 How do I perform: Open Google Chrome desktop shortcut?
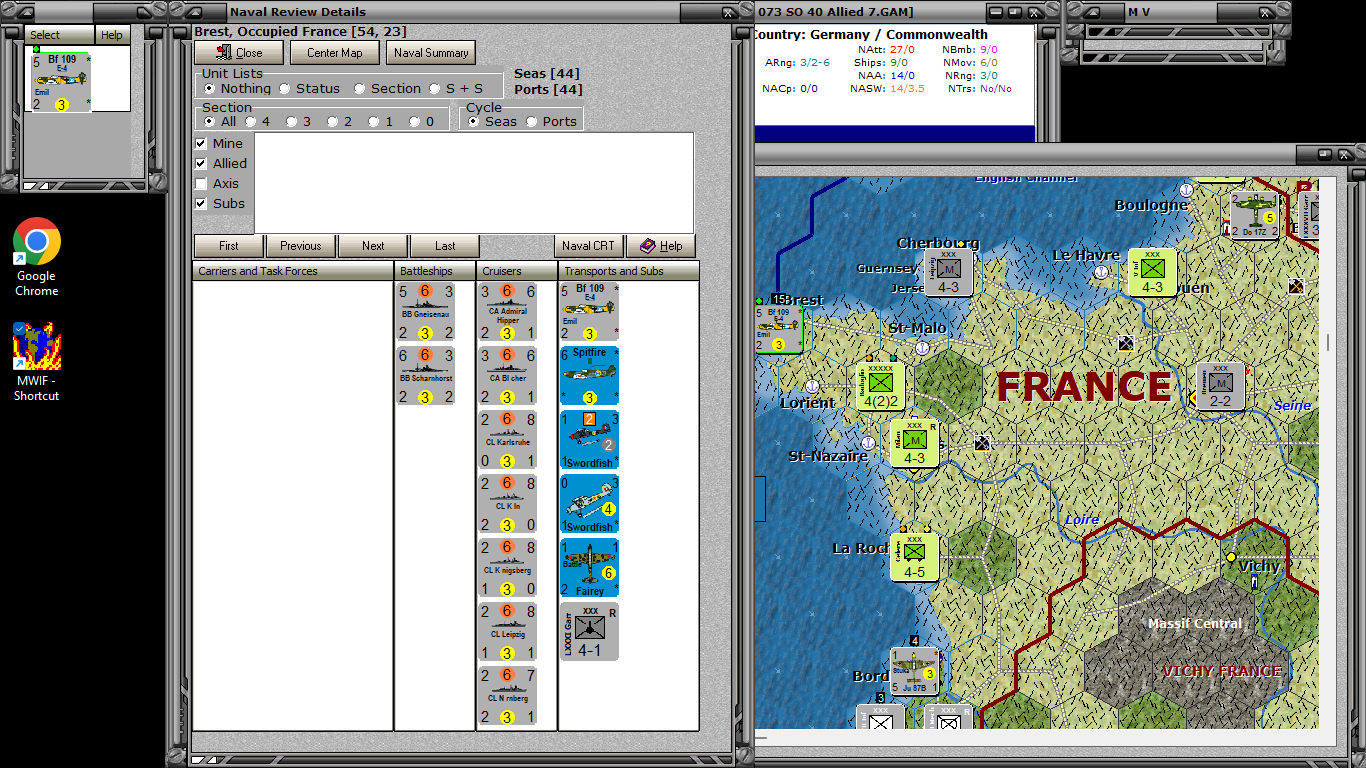37,257
